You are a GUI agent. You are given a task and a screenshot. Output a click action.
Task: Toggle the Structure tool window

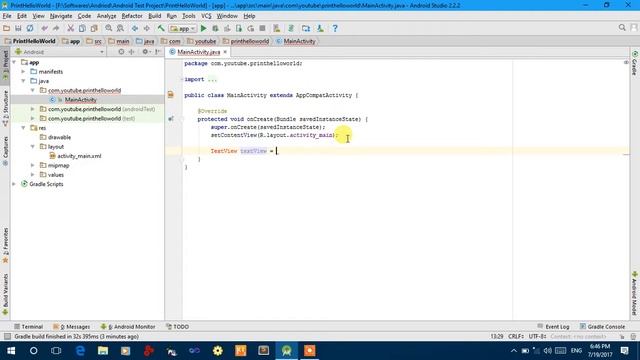pos(5,108)
